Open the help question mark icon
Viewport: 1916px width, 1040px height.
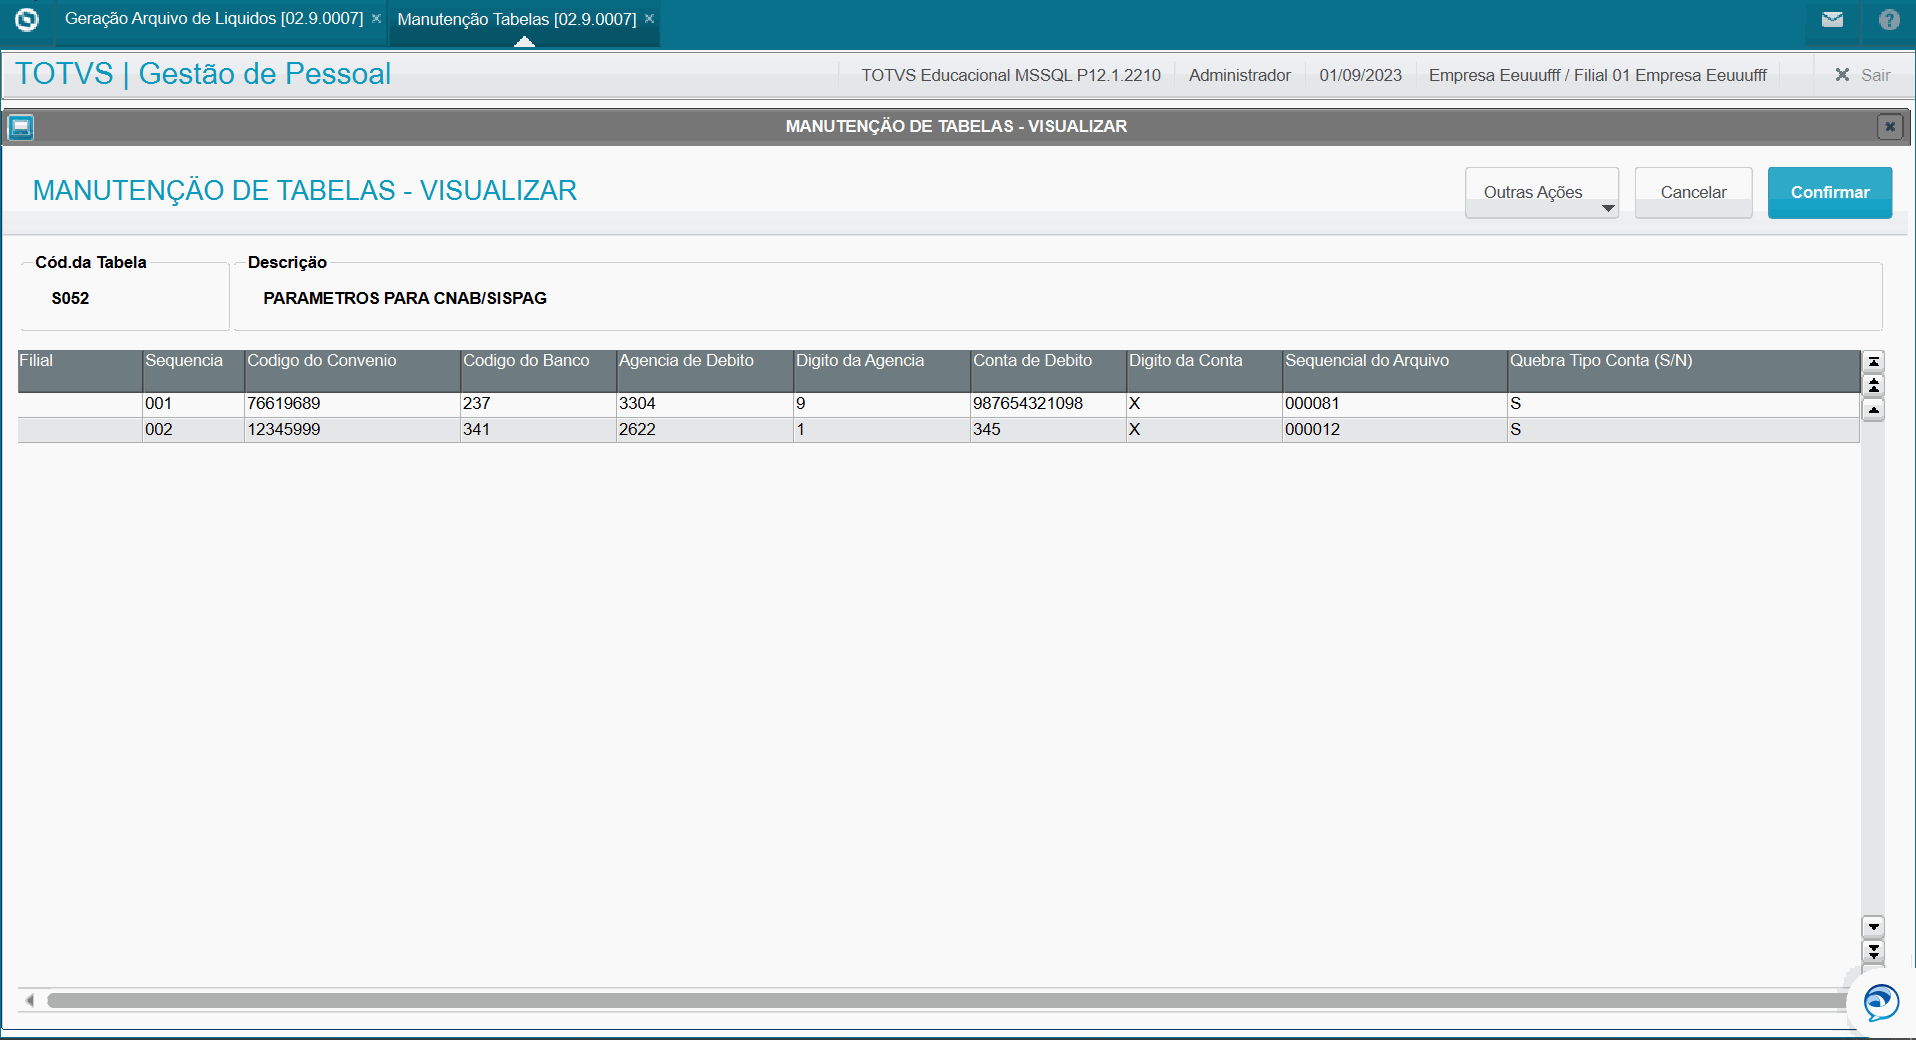1889,19
